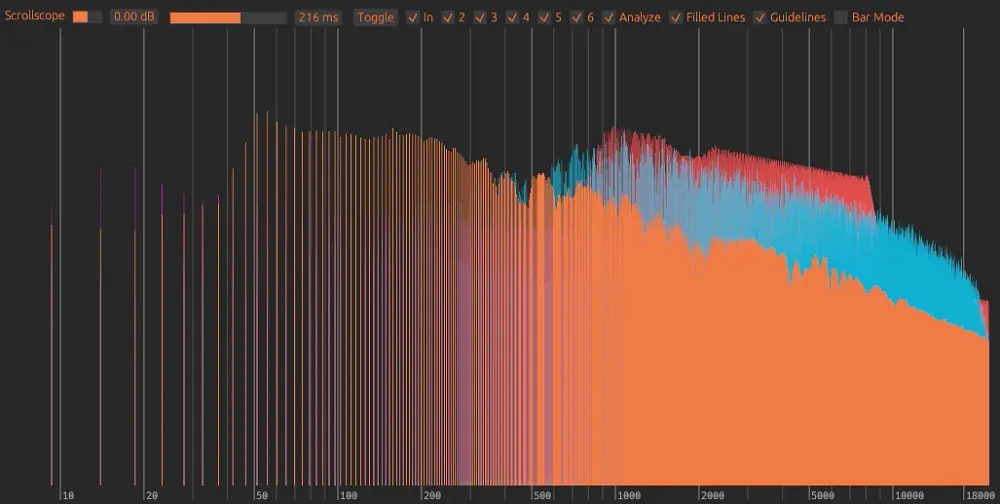This screenshot has width=1000, height=504.
Task: Enable Bar Mode checkbox
Action: click(841, 17)
